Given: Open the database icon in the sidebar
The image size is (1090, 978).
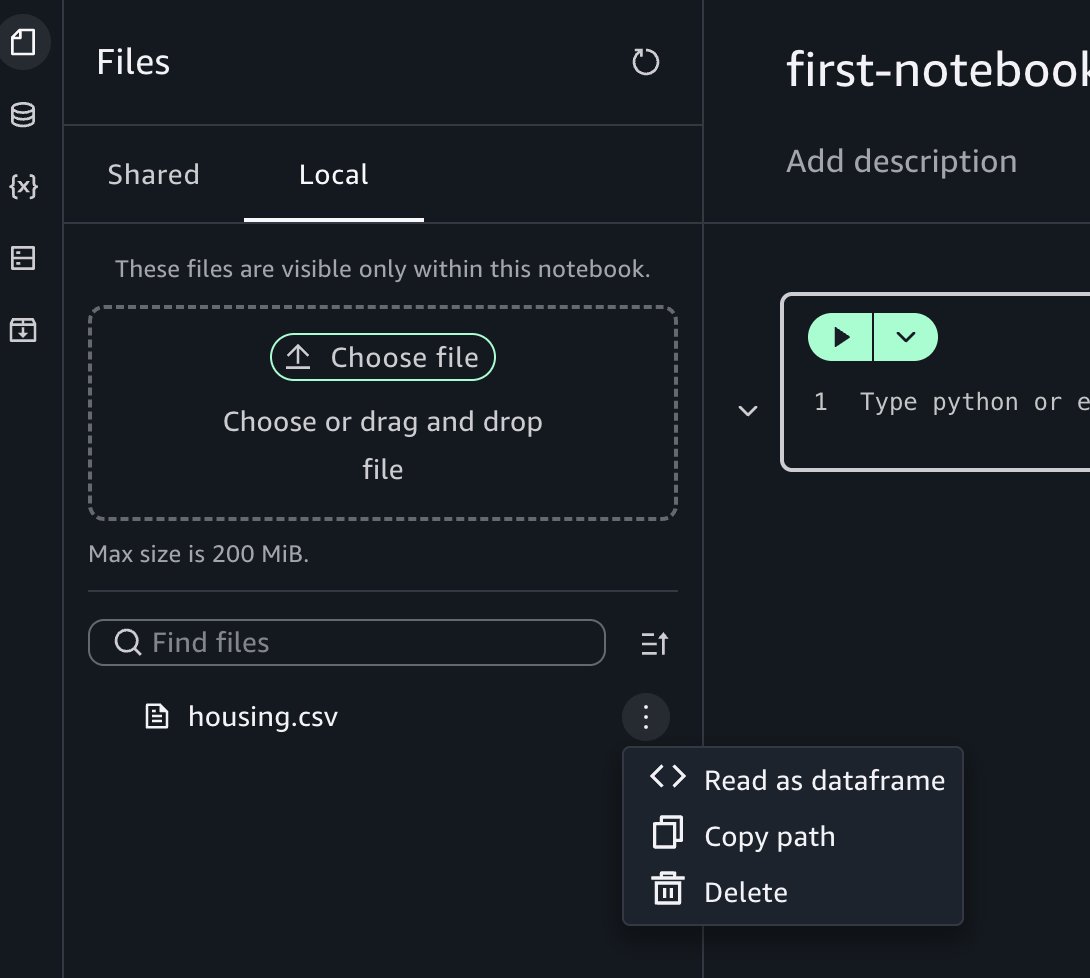Looking at the screenshot, I should (x=23, y=115).
